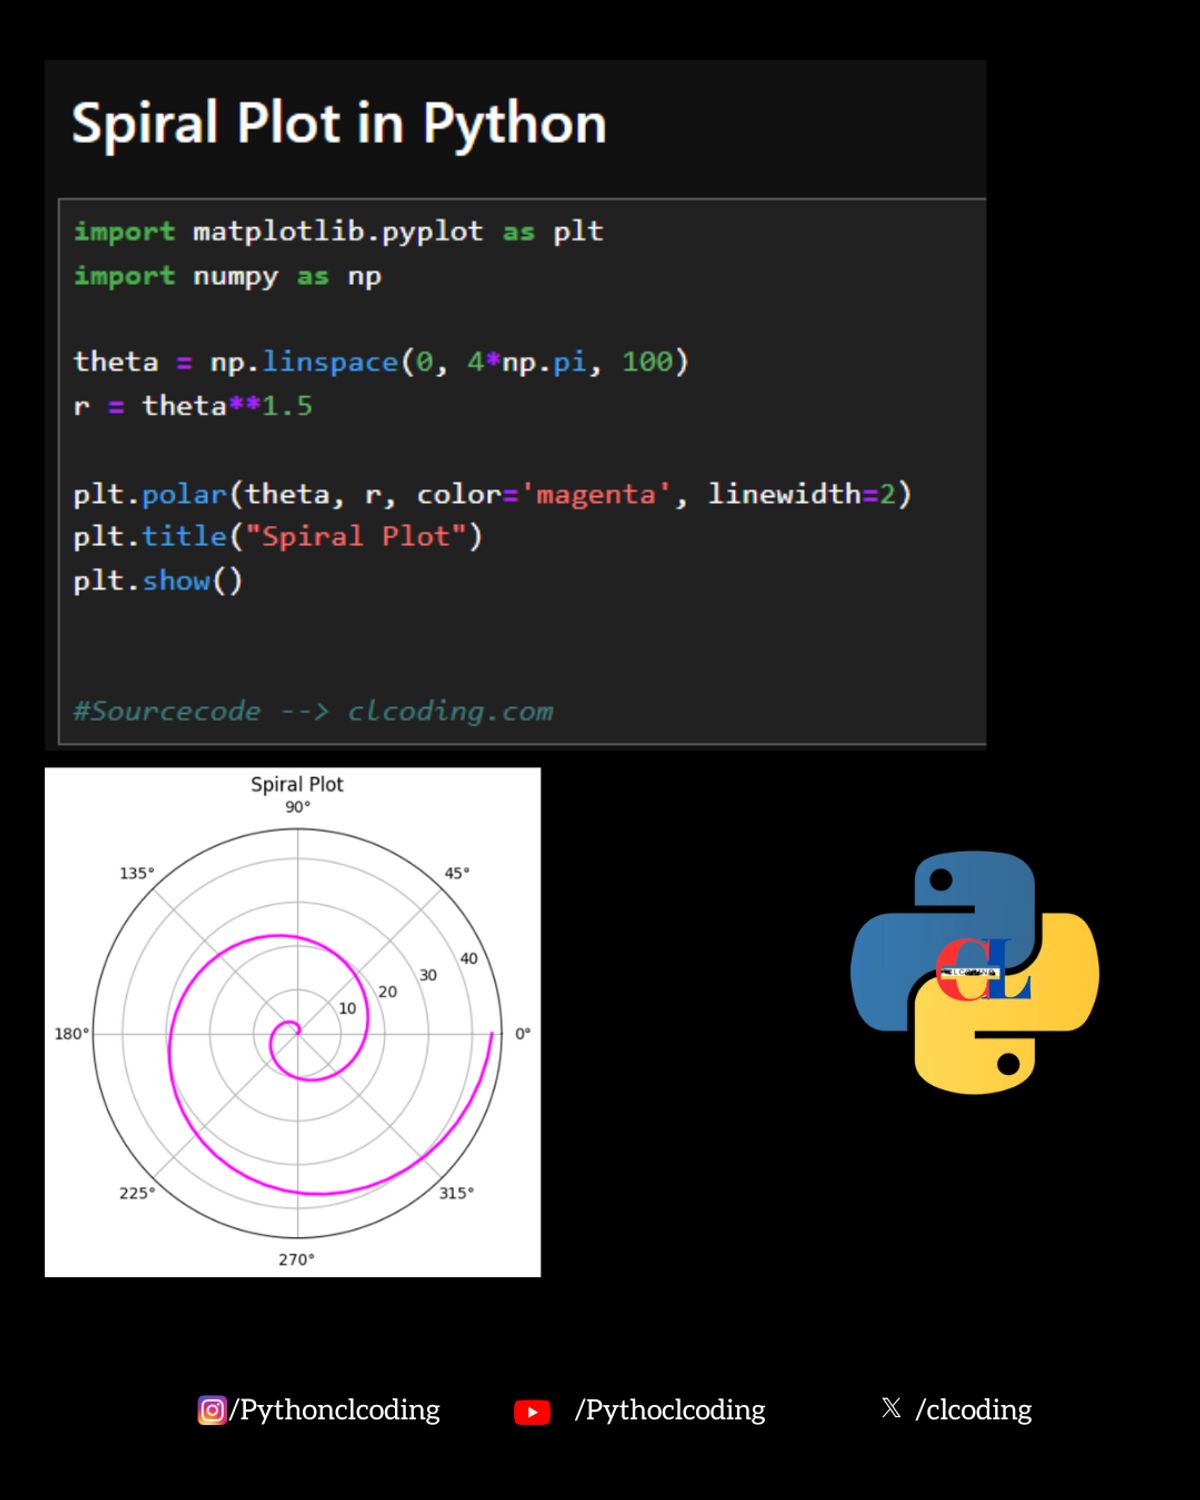Click the plt.show() code line
This screenshot has width=1200, height=1500.
click(158, 581)
